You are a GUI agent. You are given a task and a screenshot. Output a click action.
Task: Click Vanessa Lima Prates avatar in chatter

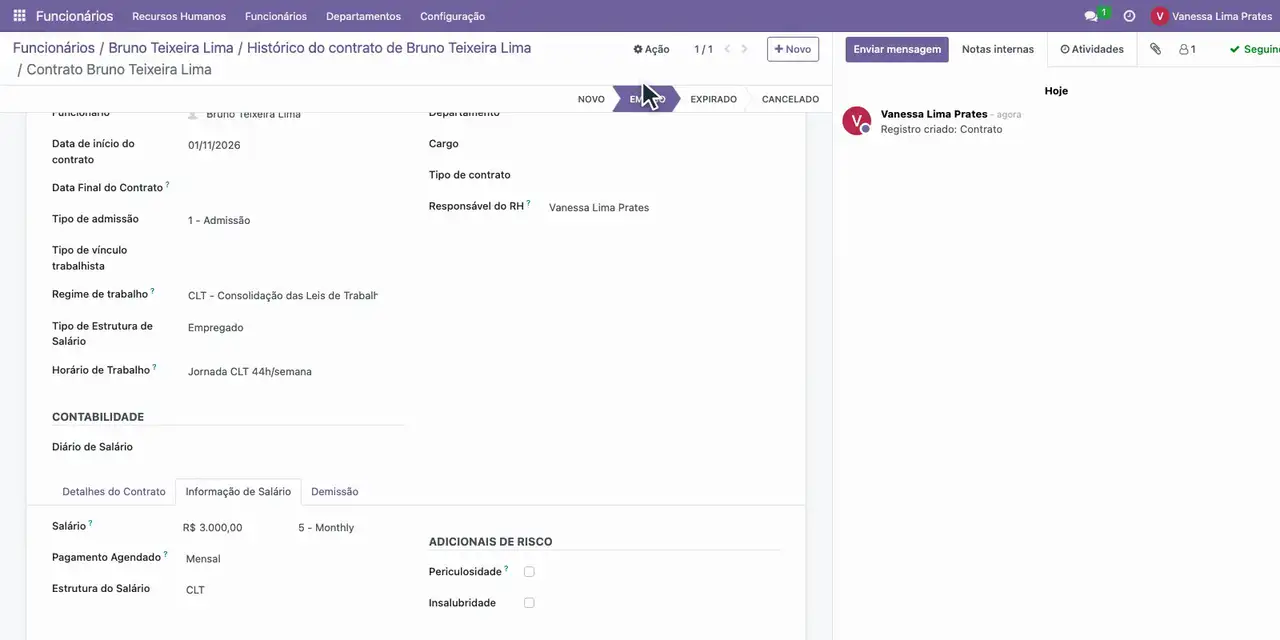pos(857,121)
